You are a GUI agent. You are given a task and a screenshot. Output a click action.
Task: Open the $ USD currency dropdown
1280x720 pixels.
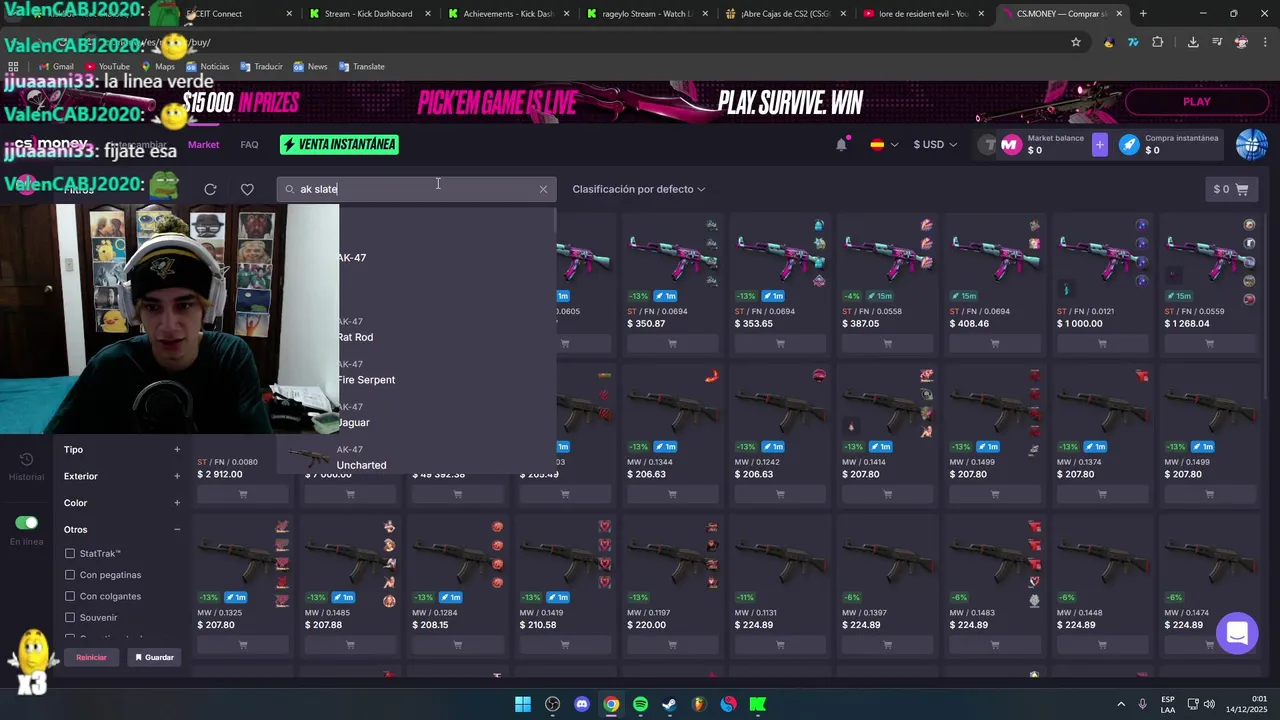(x=935, y=145)
